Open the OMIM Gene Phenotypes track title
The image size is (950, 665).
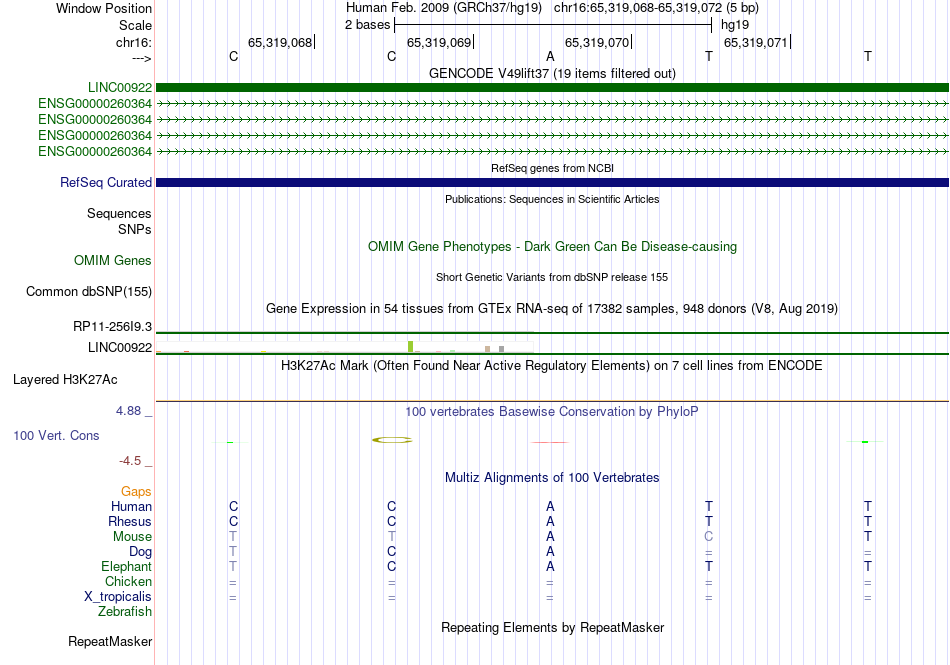tap(552, 246)
